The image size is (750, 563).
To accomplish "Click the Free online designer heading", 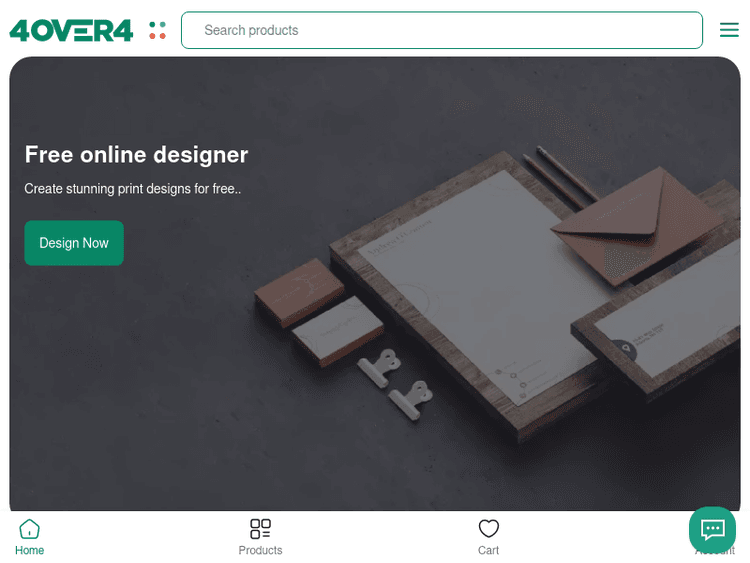I will pyautogui.click(x=136, y=154).
